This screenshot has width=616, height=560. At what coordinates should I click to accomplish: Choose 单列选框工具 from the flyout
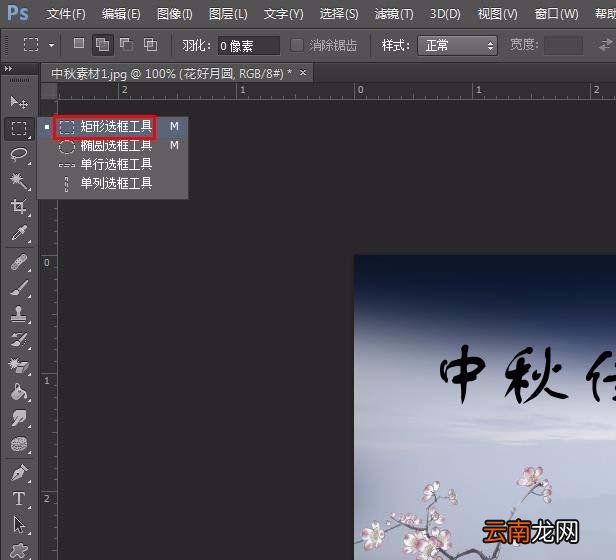coord(113,183)
